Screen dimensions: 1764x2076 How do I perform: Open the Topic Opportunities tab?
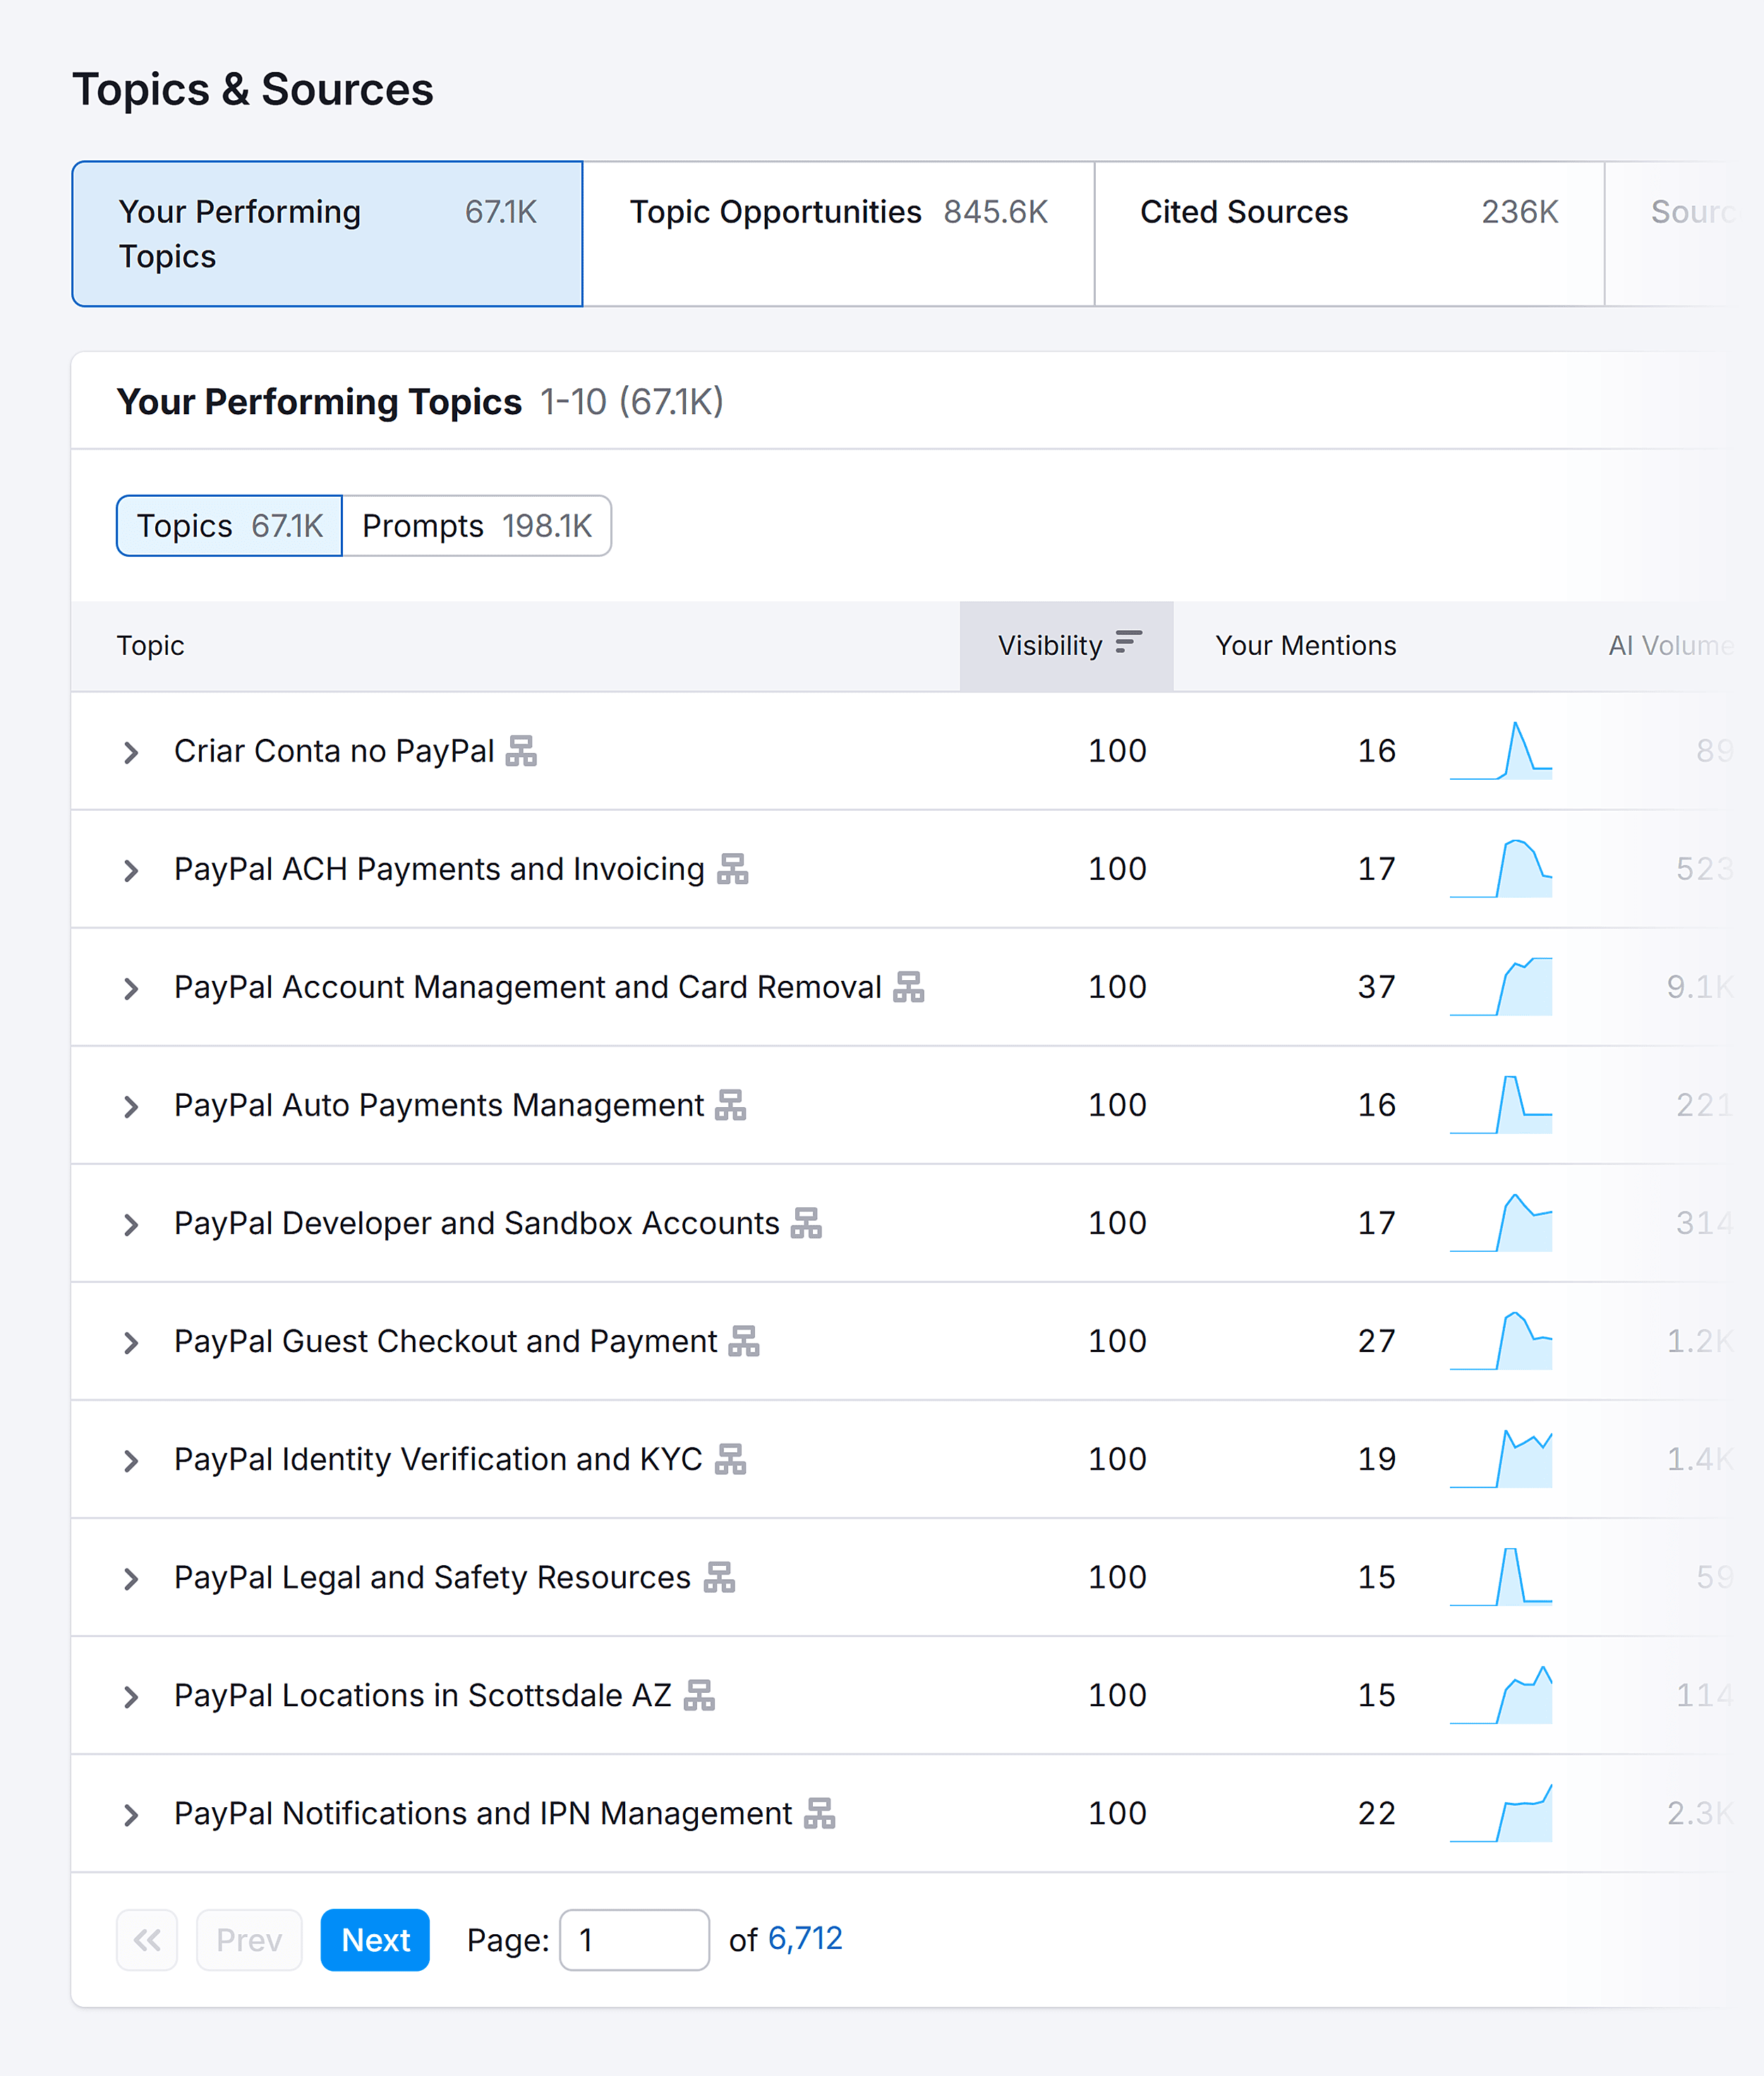[838, 212]
